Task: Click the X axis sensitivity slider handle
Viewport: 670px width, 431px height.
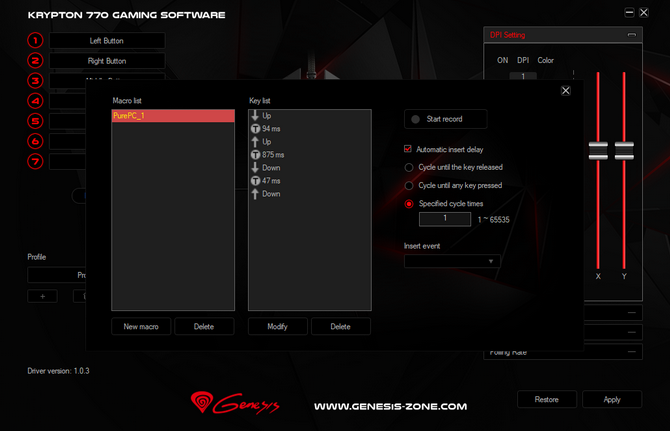Action: pos(598,150)
